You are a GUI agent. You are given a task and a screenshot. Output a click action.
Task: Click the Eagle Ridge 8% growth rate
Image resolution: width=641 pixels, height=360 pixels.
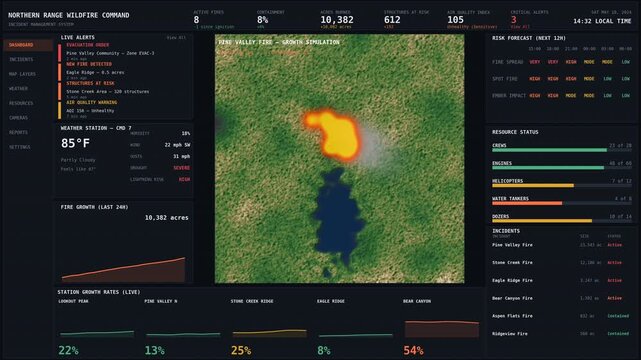coord(324,351)
